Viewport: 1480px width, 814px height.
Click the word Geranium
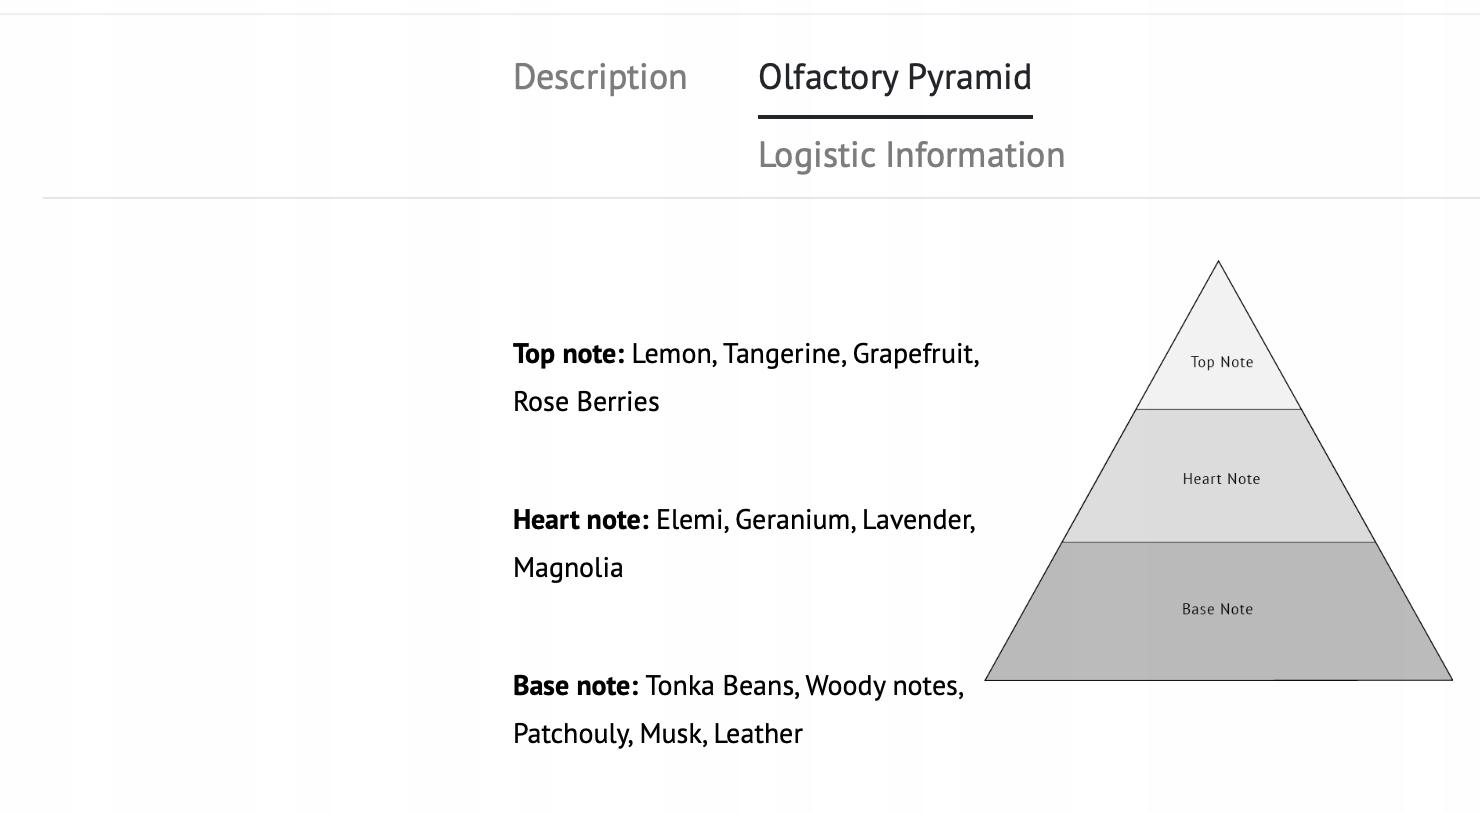pos(794,520)
